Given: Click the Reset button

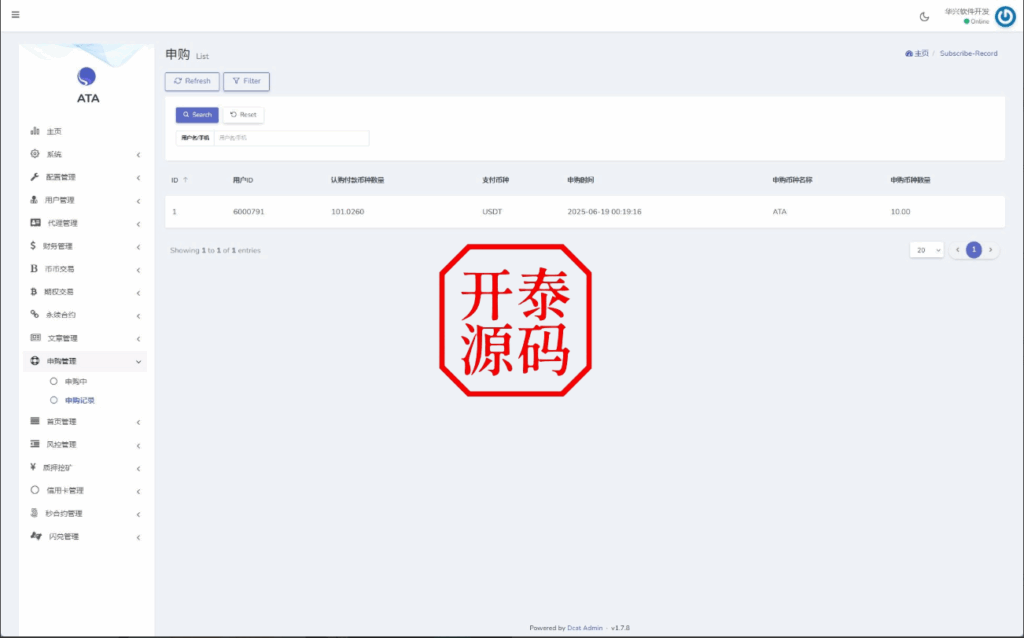Looking at the screenshot, I should (x=243, y=115).
